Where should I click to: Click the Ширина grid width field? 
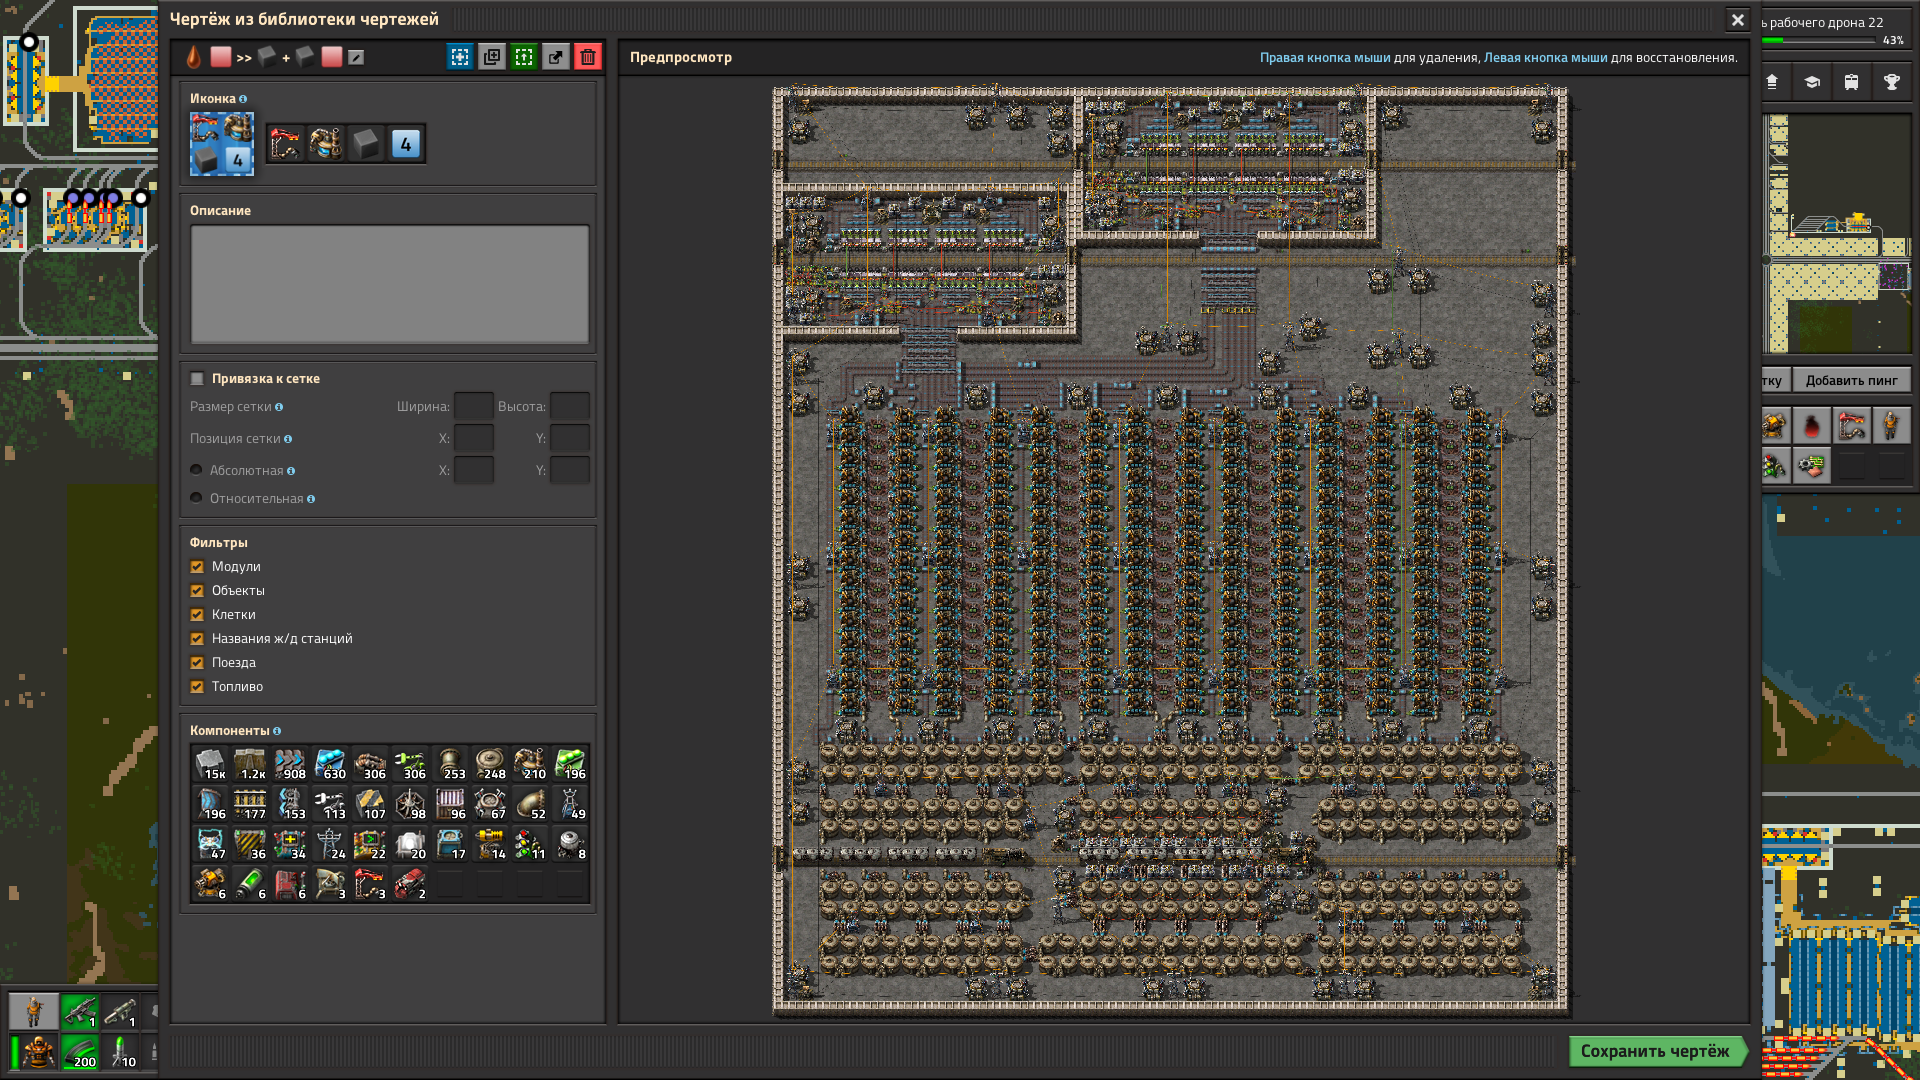click(x=474, y=407)
